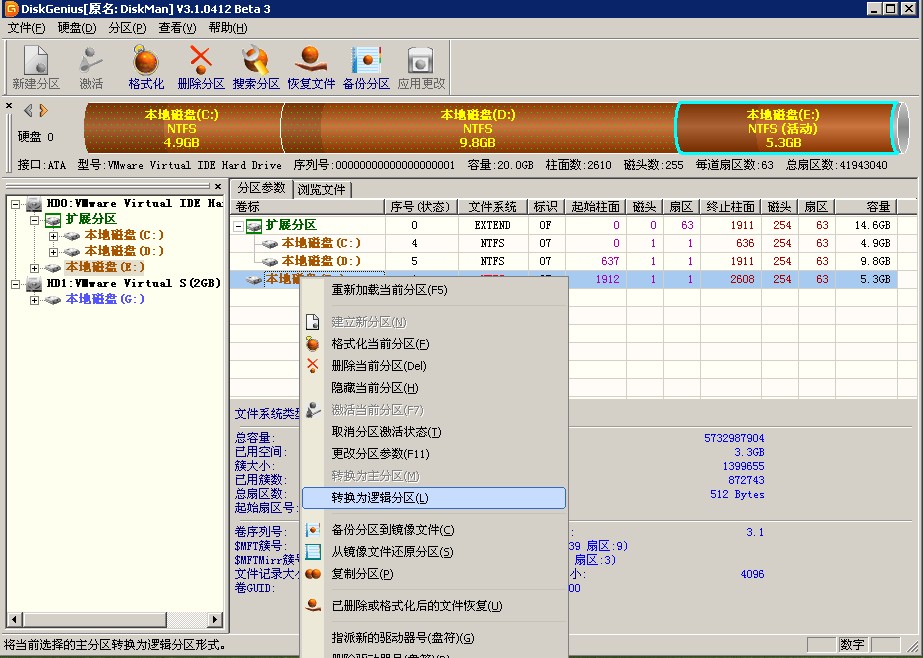Choose 取消分区激活状态(T) from context menu

434,432
